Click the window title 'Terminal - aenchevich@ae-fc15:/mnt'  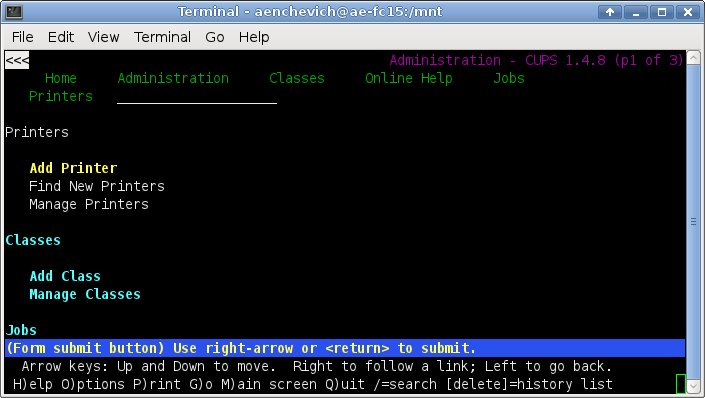(x=310, y=12)
